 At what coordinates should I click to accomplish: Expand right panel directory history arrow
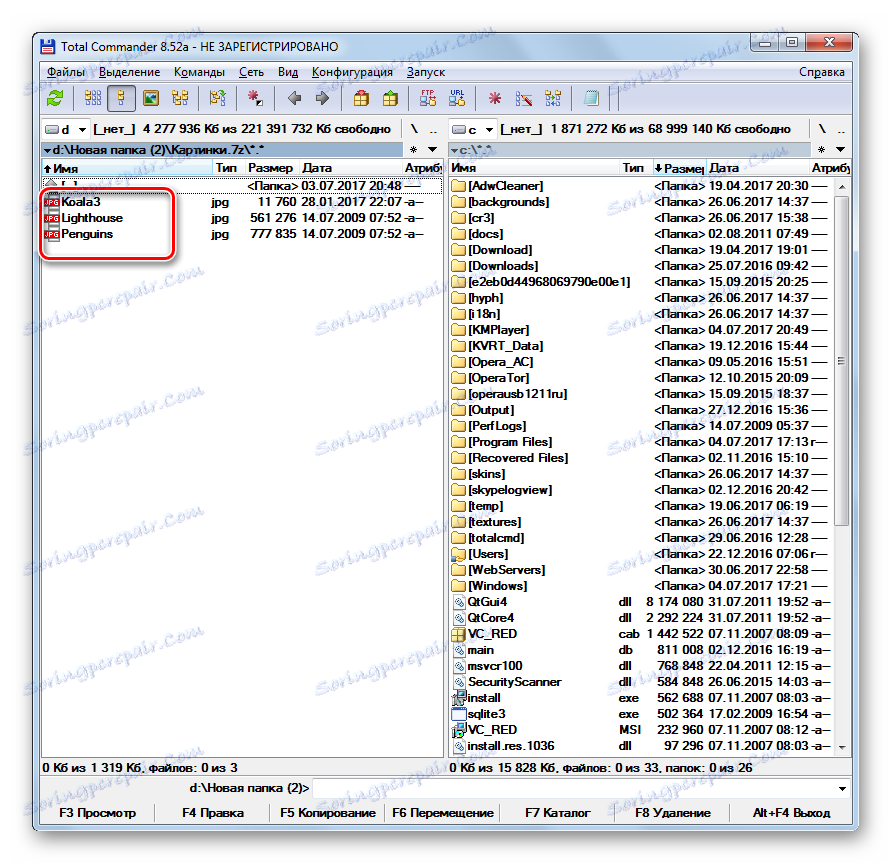coord(840,150)
